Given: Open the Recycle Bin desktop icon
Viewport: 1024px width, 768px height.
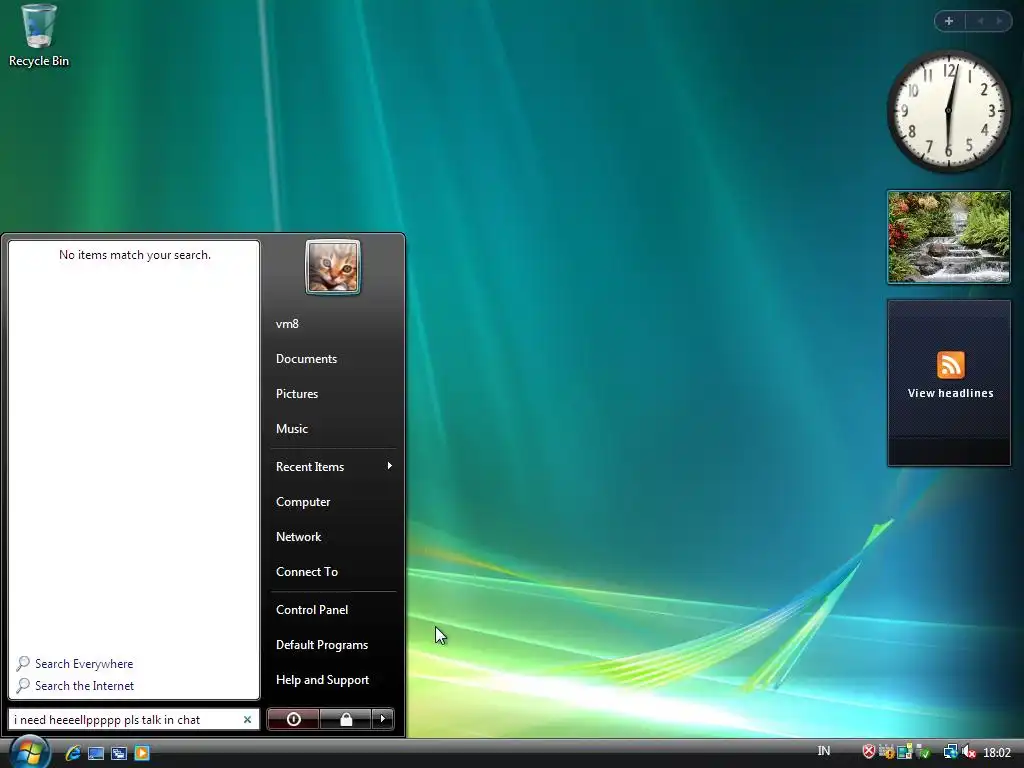Looking at the screenshot, I should [x=39, y=36].
